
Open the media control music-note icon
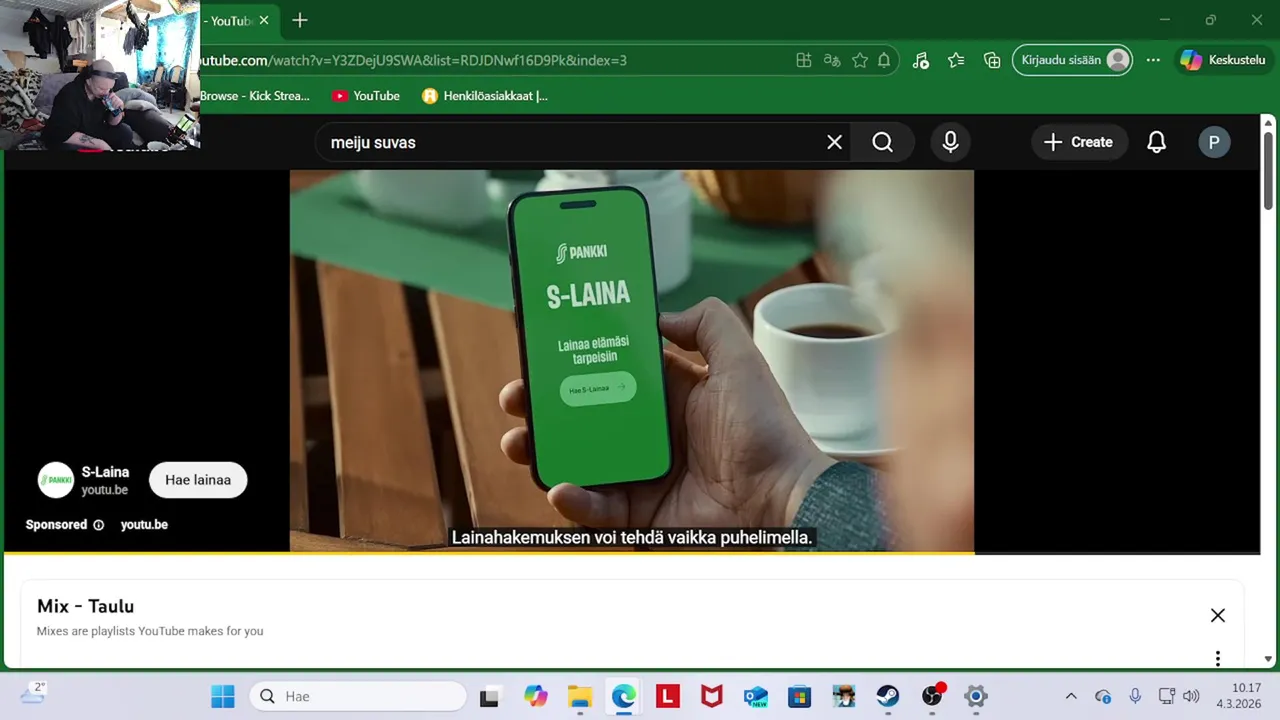tap(921, 60)
